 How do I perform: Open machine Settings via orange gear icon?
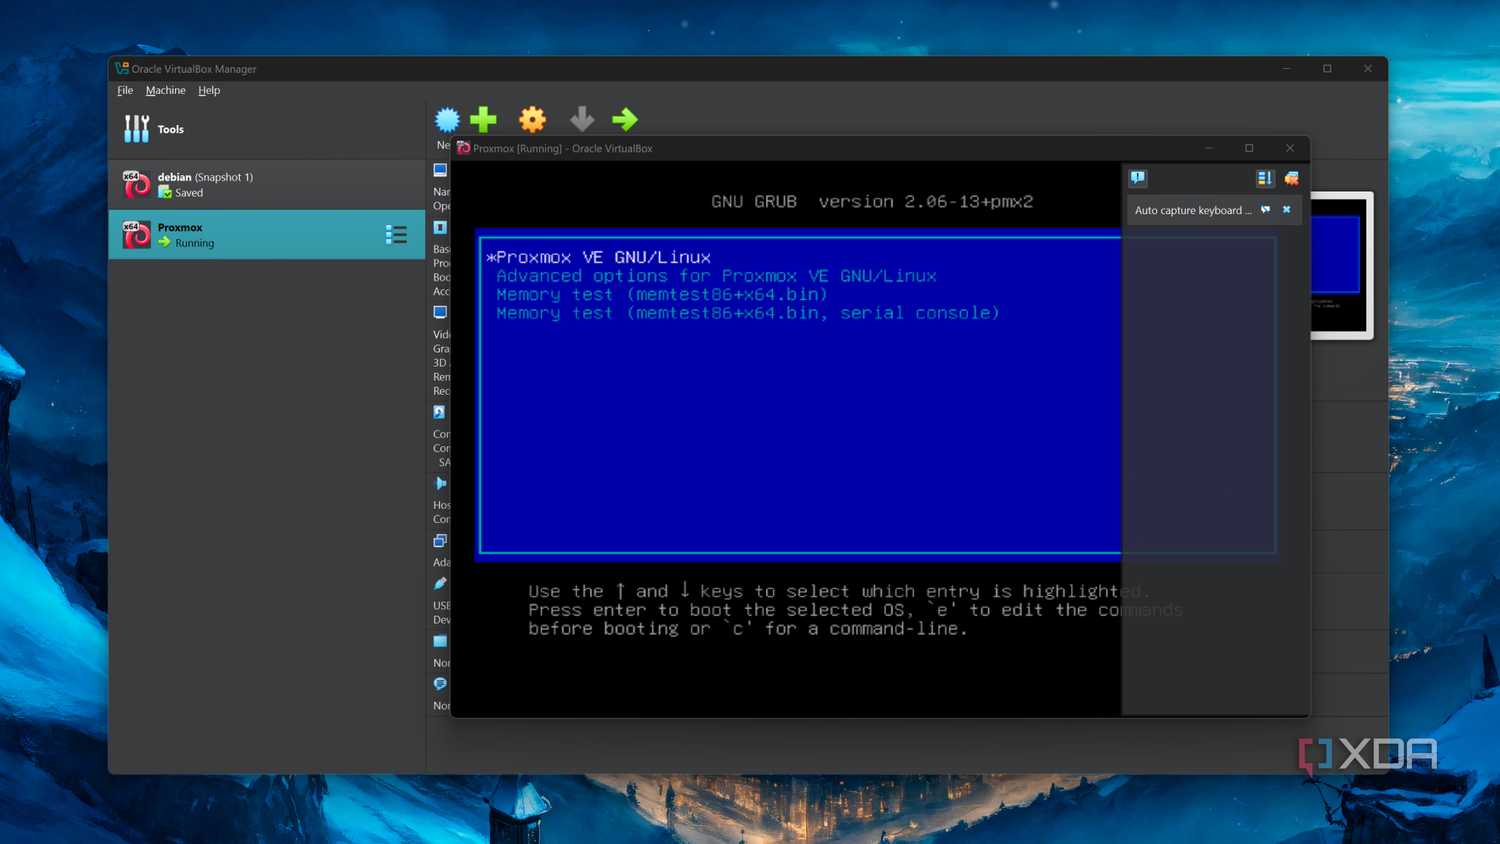click(x=533, y=120)
